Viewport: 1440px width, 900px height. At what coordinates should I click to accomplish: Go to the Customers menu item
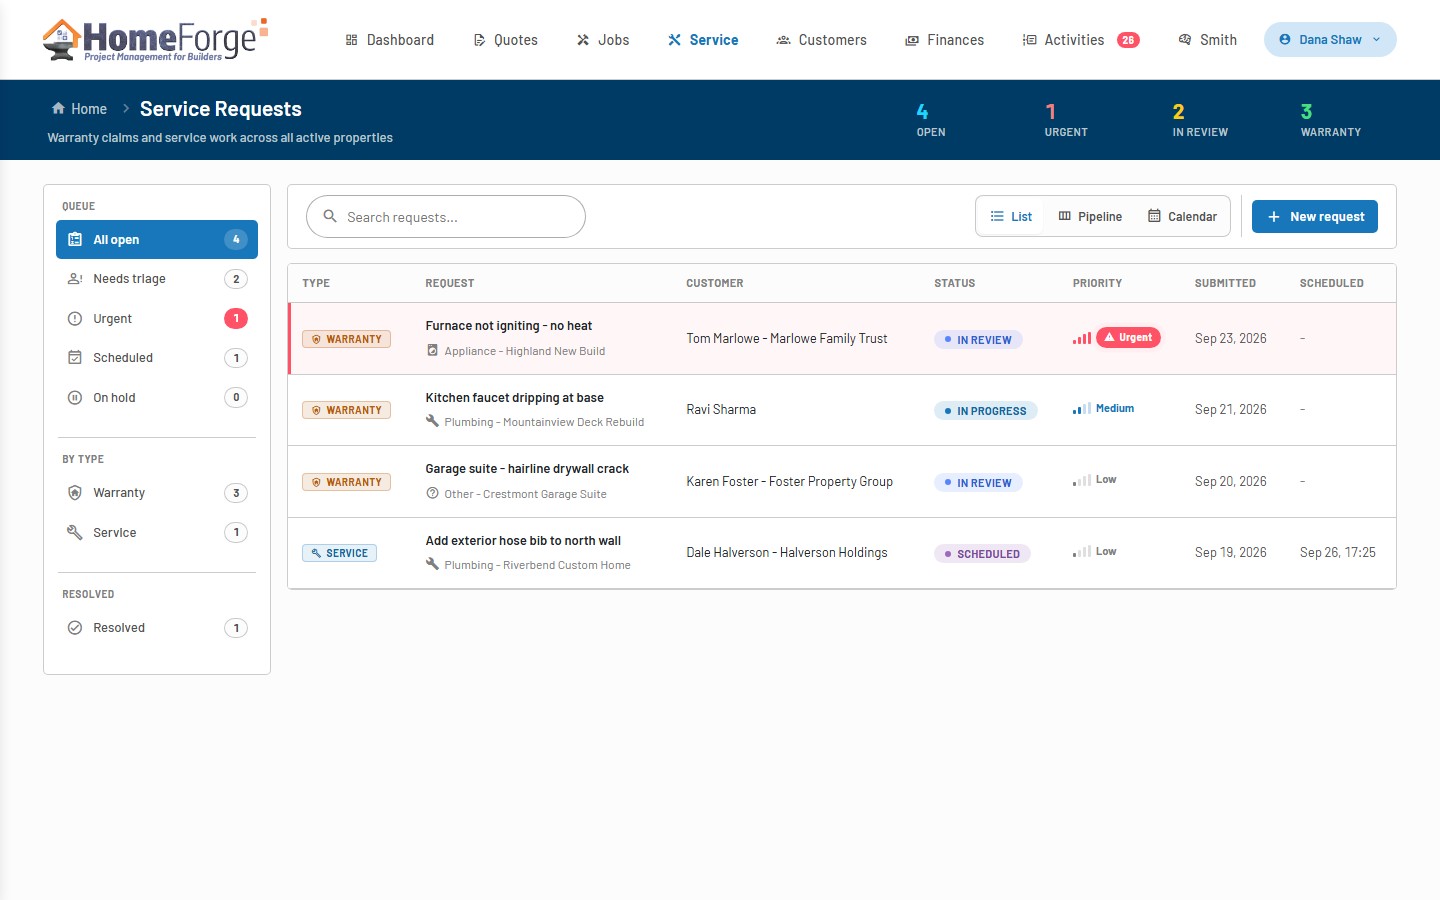(822, 40)
